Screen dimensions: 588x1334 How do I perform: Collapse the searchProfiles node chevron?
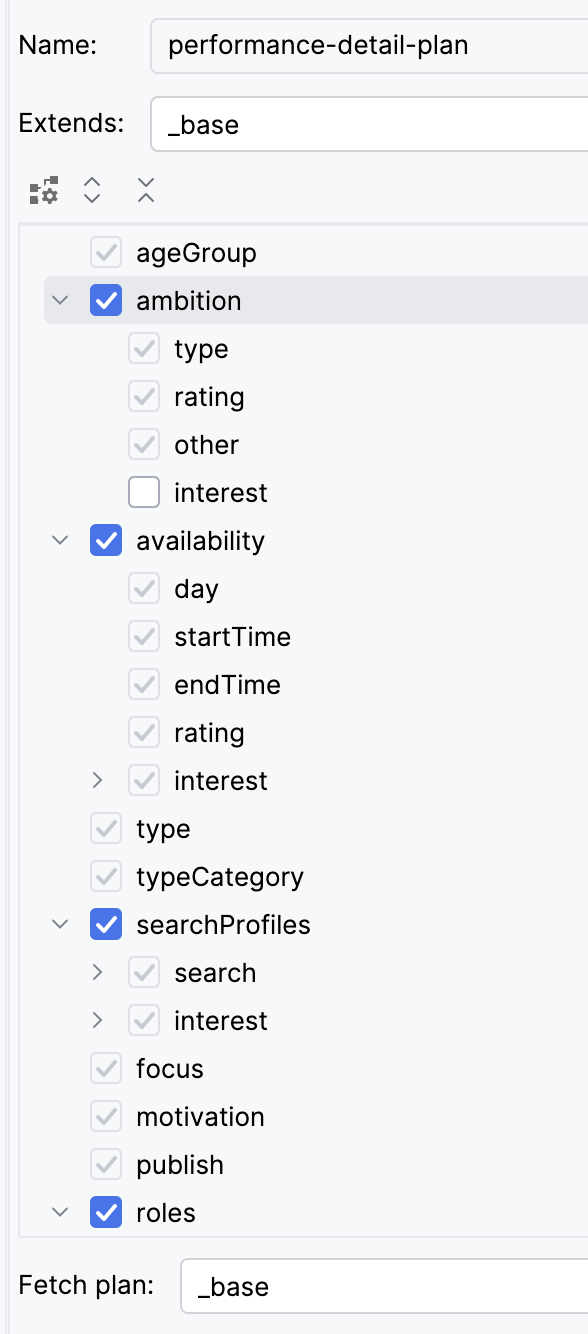tap(60, 925)
